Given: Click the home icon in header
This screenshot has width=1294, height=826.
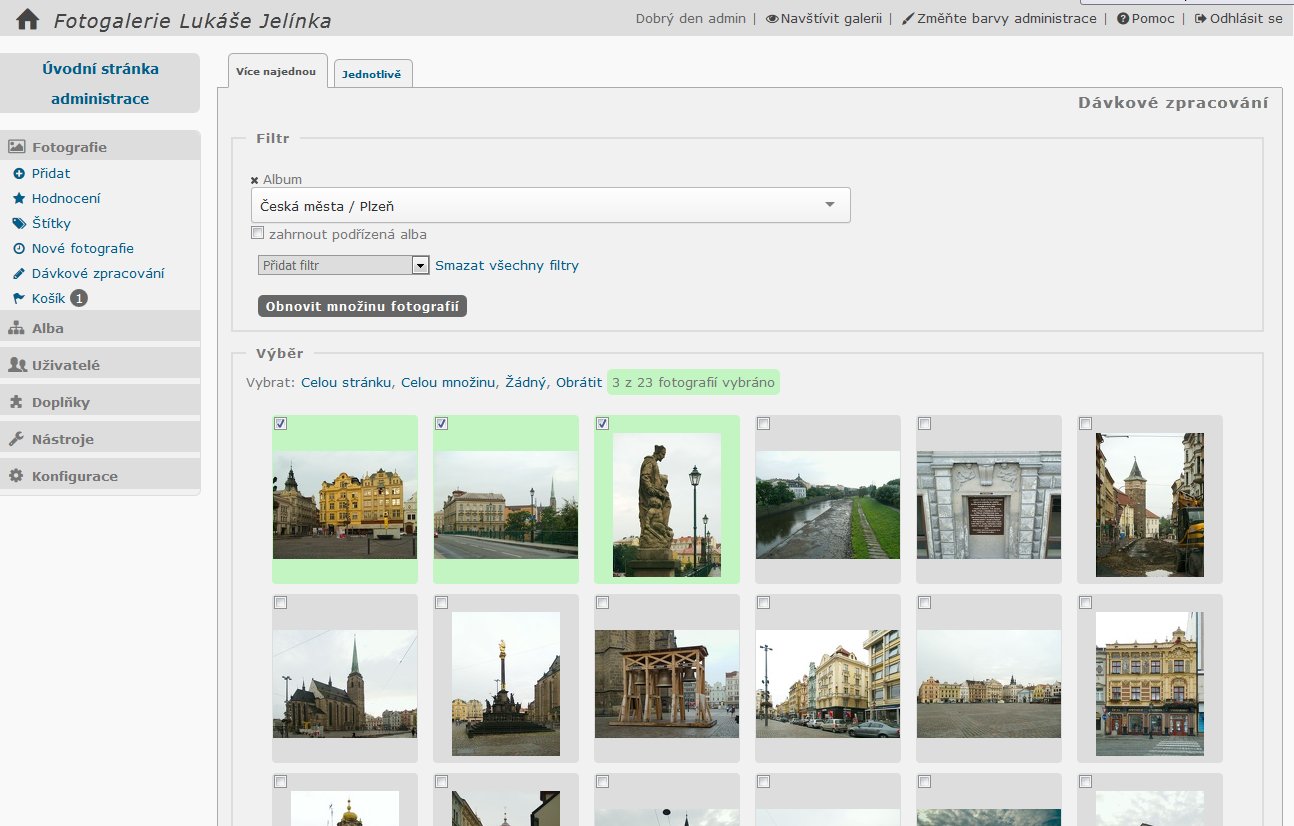Looking at the screenshot, I should tap(27, 19).
